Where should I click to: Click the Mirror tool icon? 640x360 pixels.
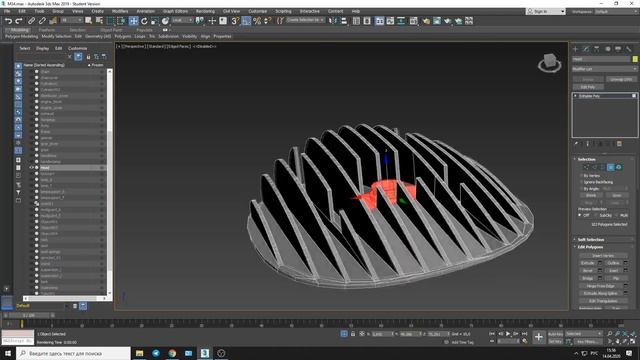tap(333, 21)
